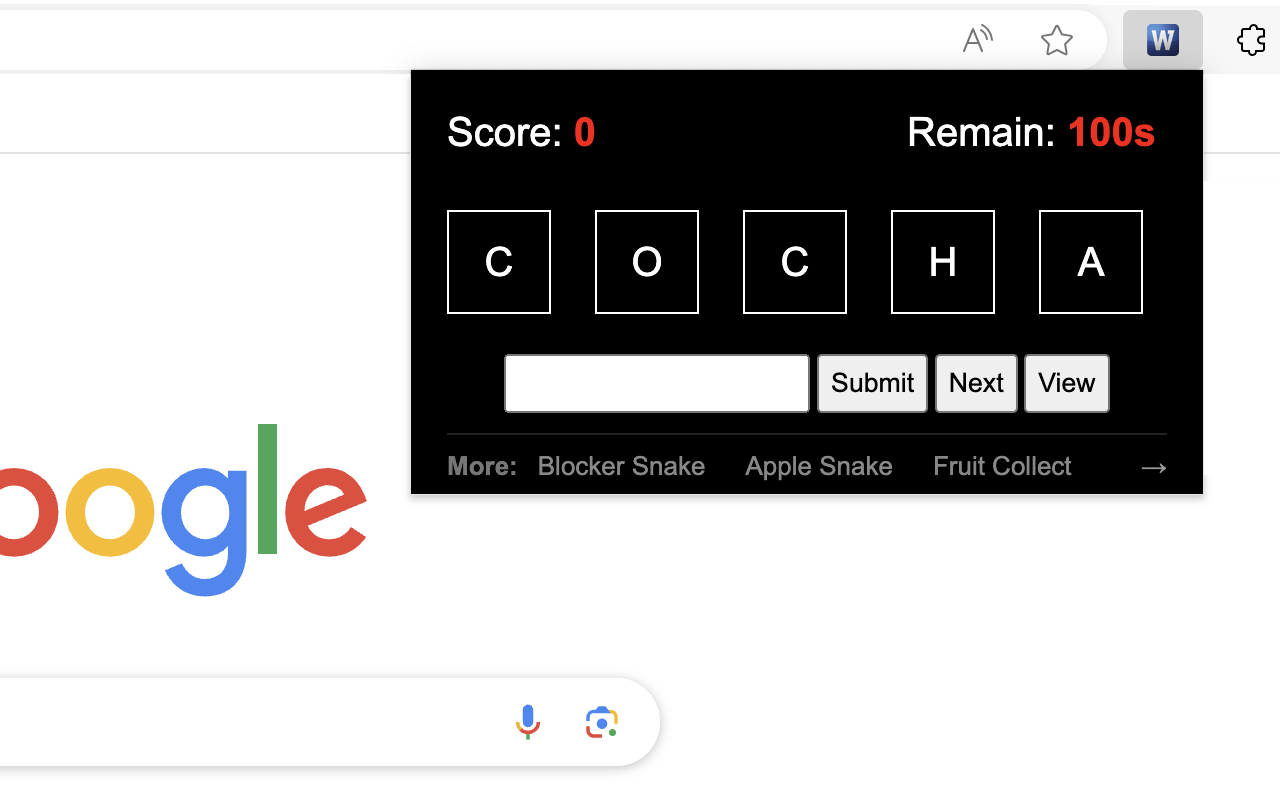Skip to the Next word
The width and height of the screenshot is (1280, 800).
pyautogui.click(x=976, y=383)
